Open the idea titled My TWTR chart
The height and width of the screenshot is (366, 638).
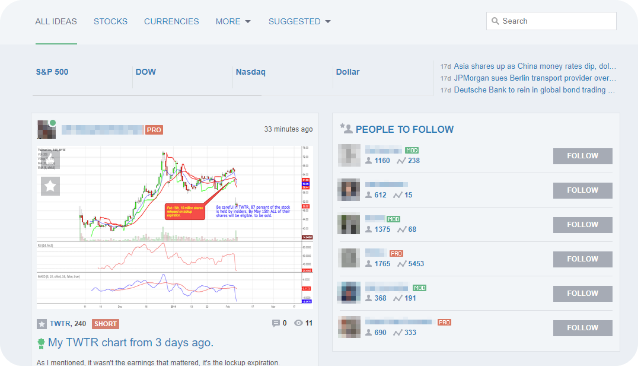pyautogui.click(x=131, y=342)
